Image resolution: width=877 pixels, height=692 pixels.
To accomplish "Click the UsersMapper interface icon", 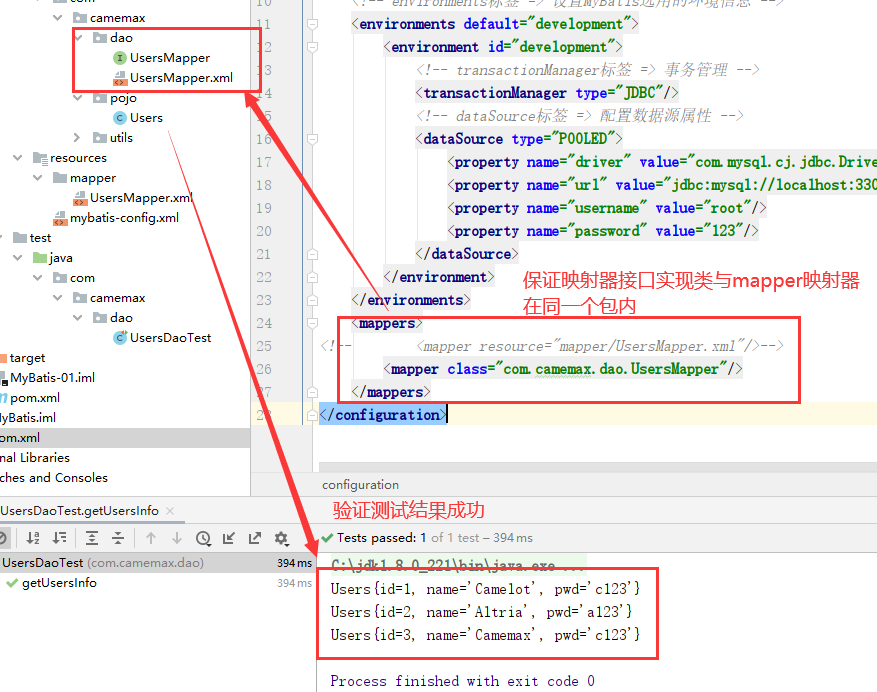I will 120,58.
